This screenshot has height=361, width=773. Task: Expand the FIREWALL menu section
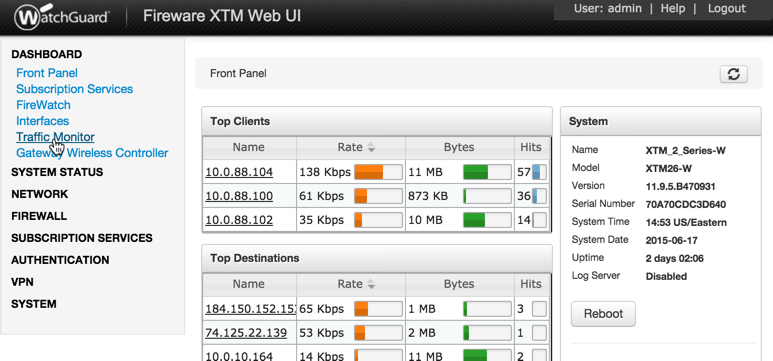pos(39,216)
